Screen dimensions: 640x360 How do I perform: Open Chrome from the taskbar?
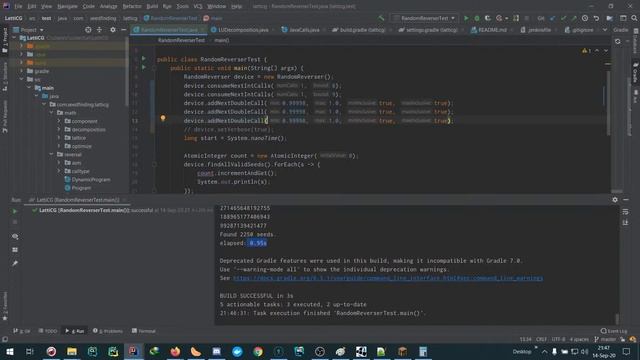point(258,351)
